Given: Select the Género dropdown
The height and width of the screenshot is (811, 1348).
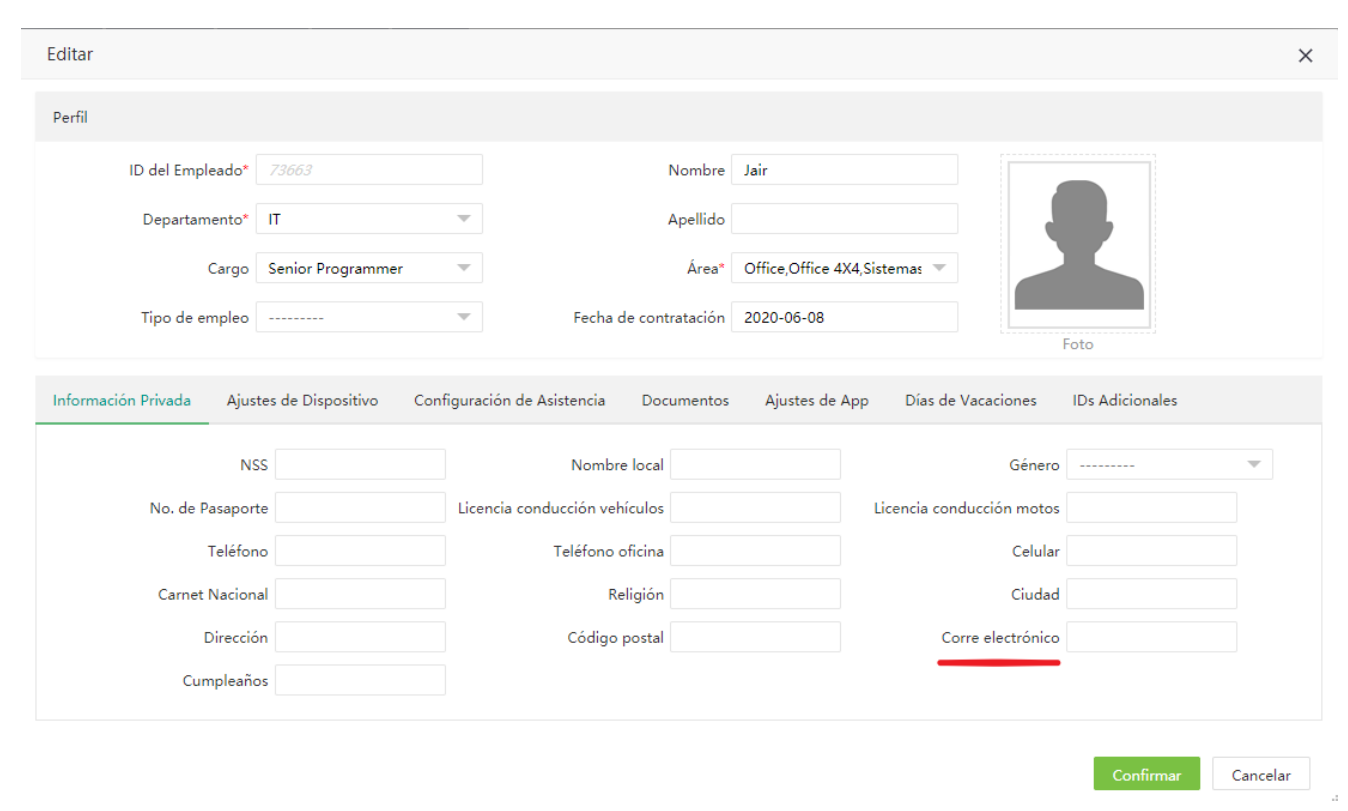Looking at the screenshot, I should 1169,465.
